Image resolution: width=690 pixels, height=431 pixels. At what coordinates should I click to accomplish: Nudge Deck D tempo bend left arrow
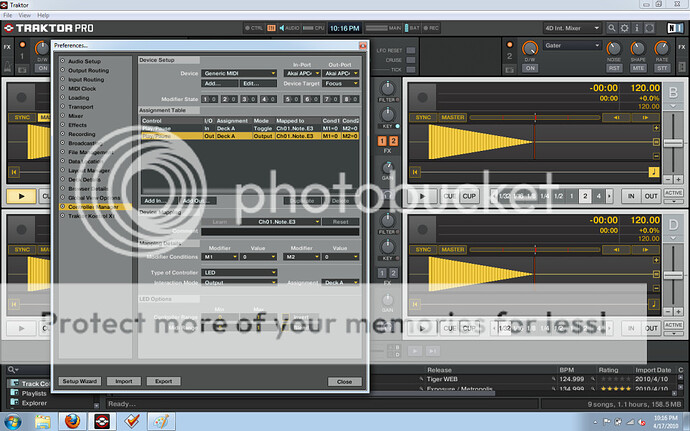pos(616,250)
